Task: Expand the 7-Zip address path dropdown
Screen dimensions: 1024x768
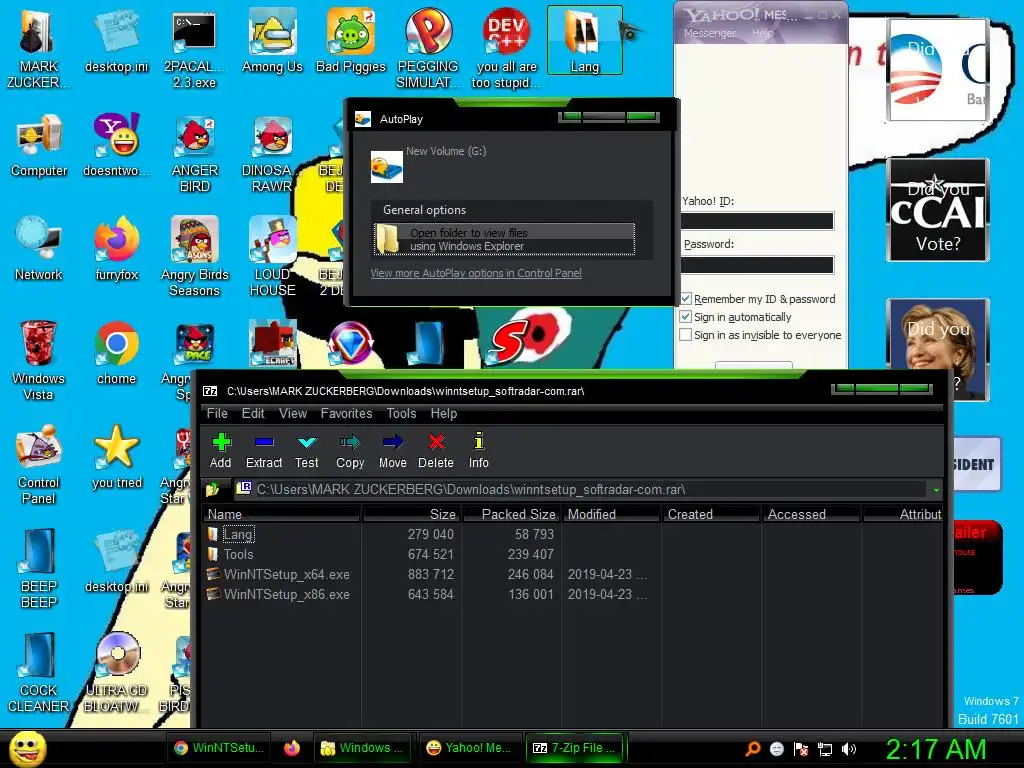Action: pyautogui.click(x=936, y=490)
